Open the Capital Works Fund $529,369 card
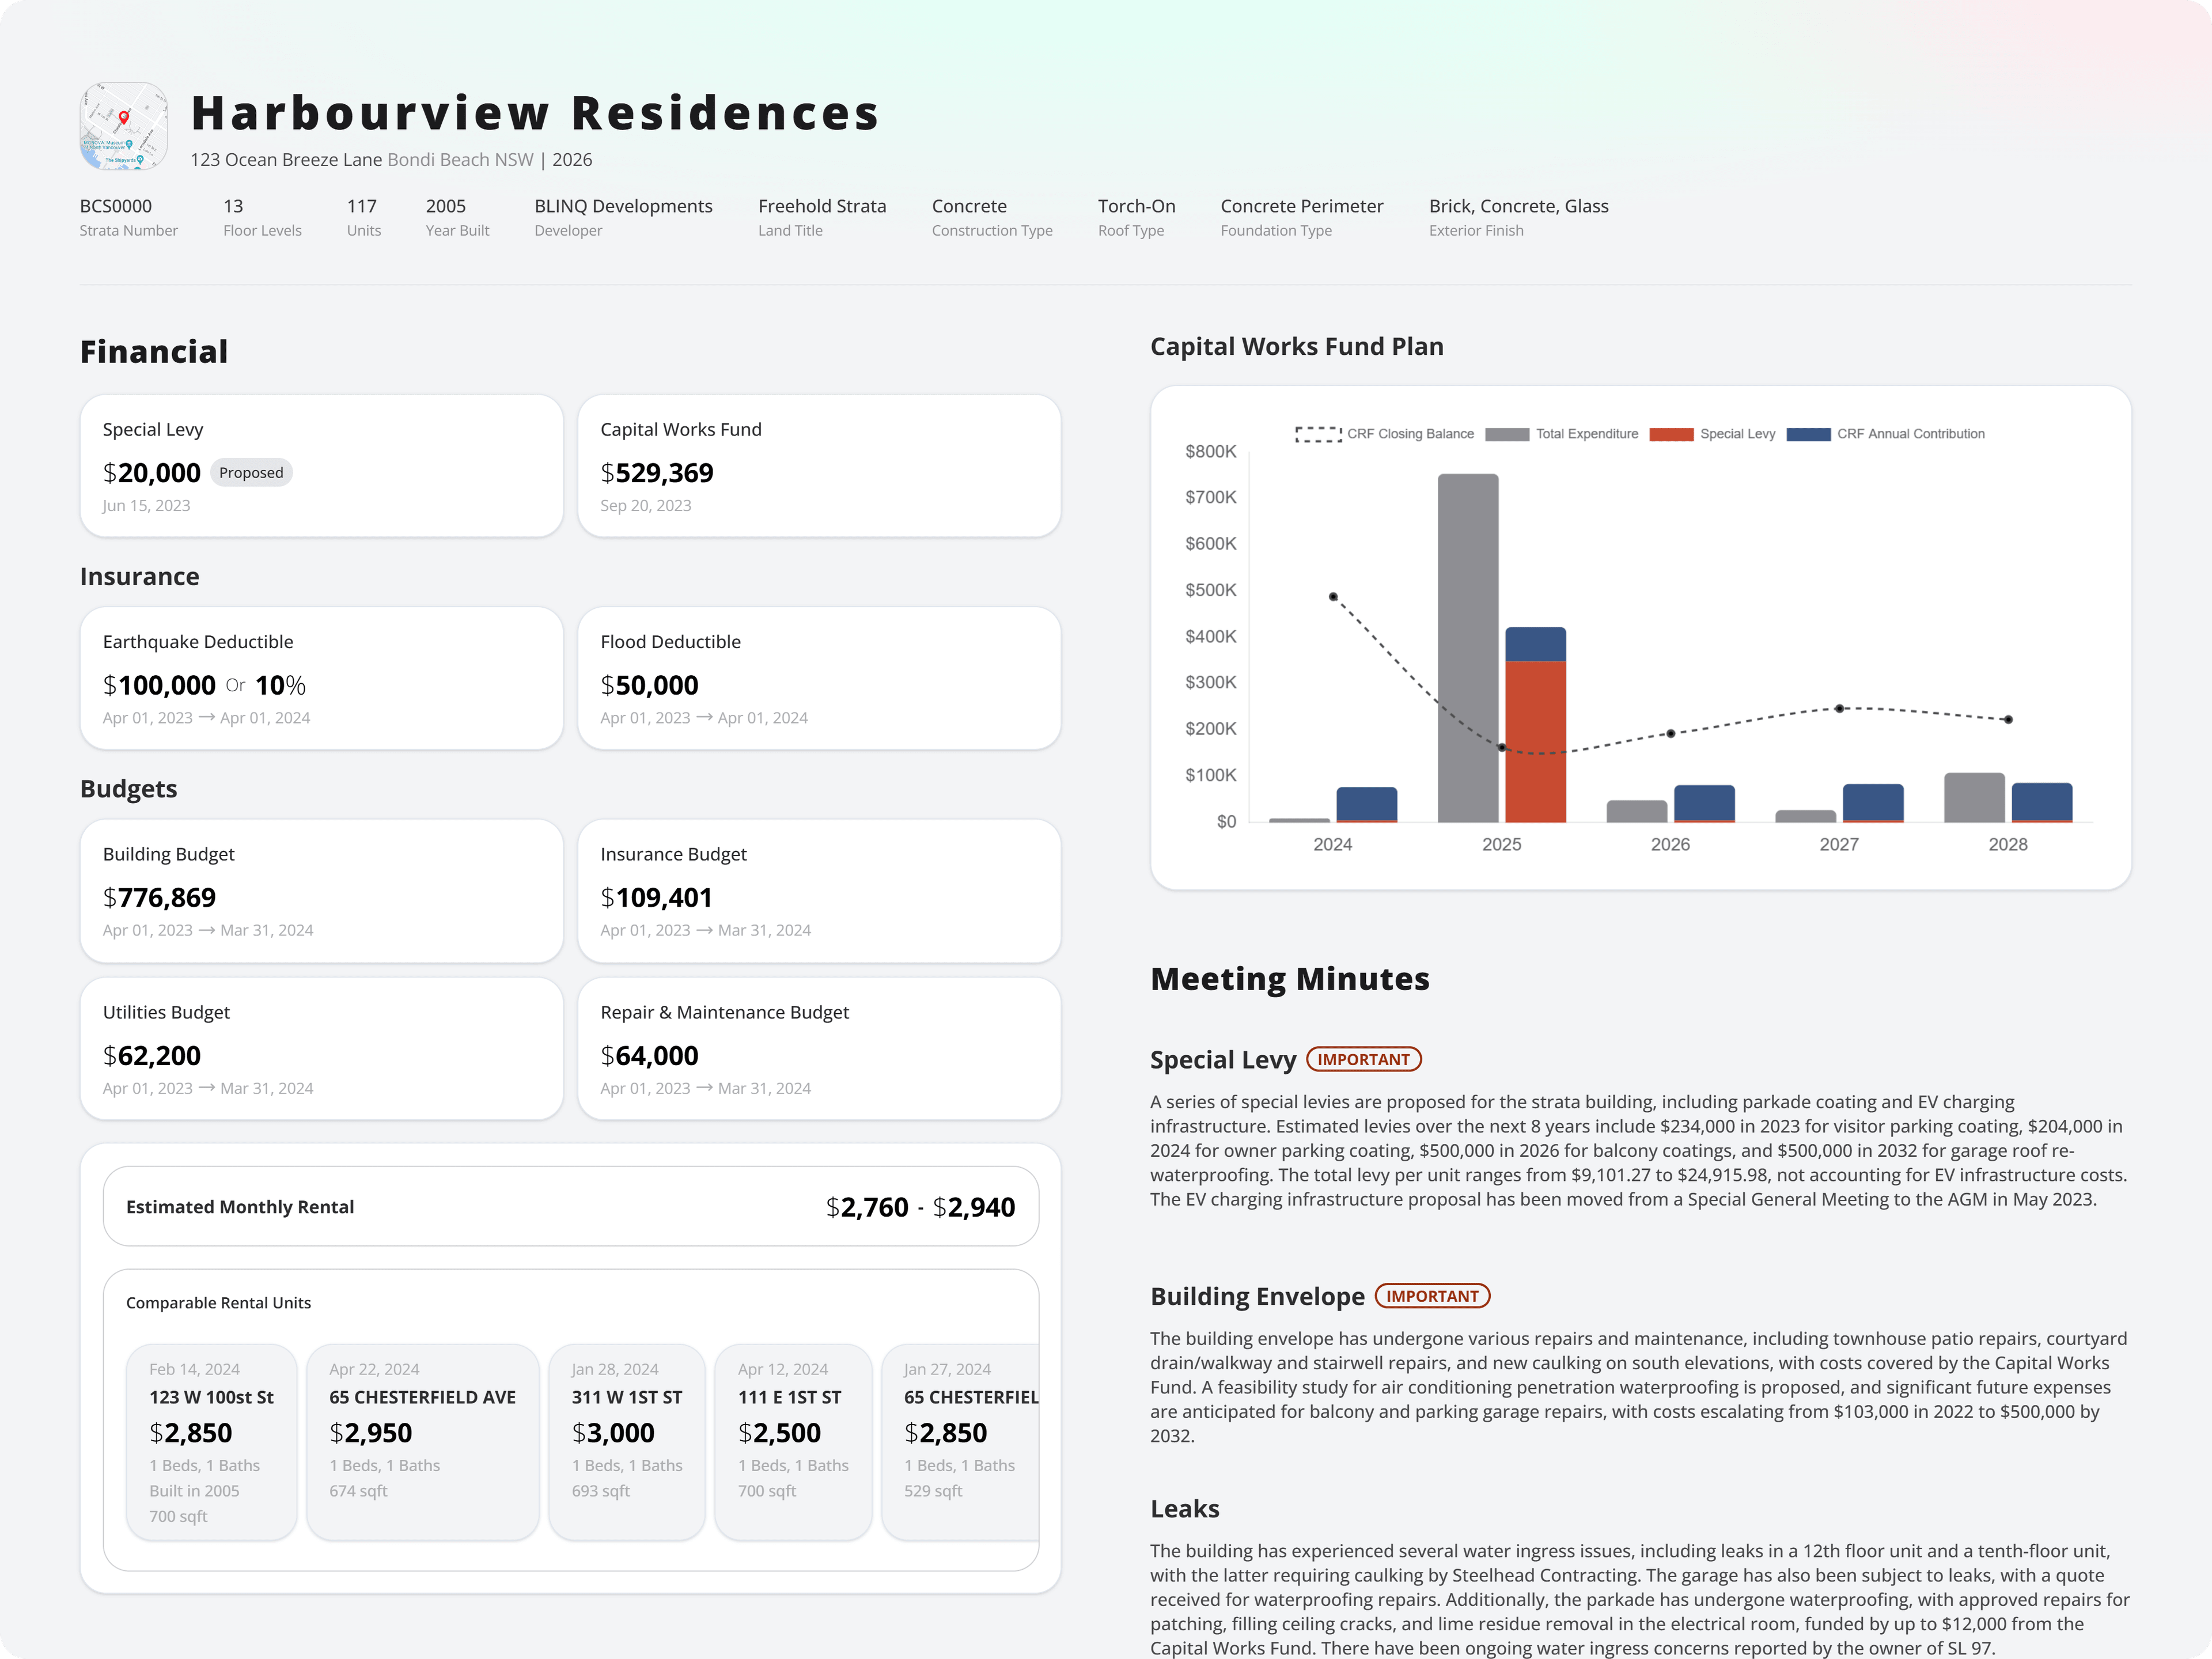Image resolution: width=2212 pixels, height=1659 pixels. click(x=819, y=466)
